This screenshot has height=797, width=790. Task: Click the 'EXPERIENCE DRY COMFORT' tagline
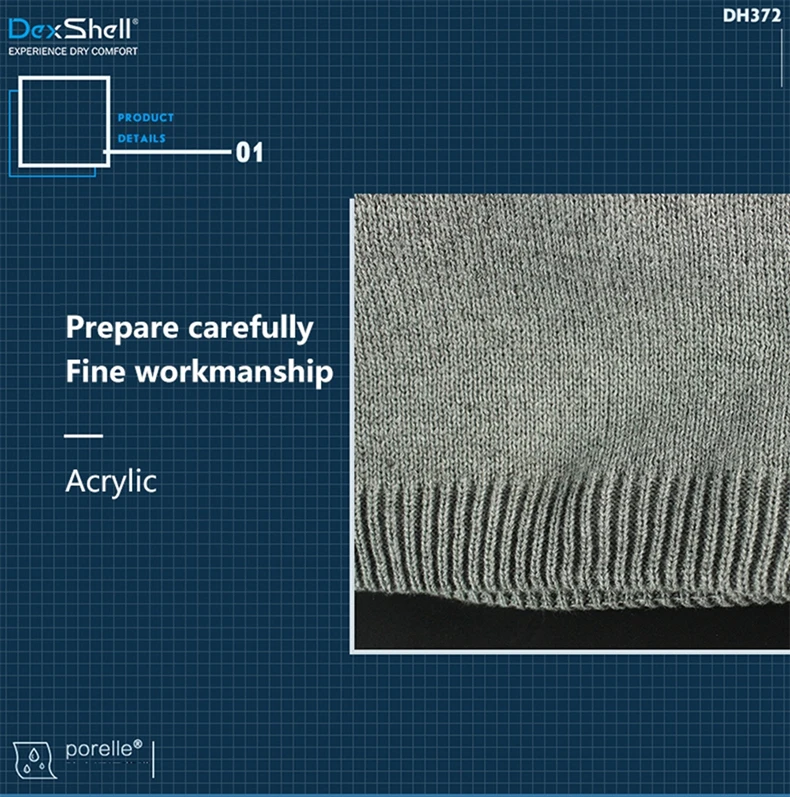tap(73, 51)
